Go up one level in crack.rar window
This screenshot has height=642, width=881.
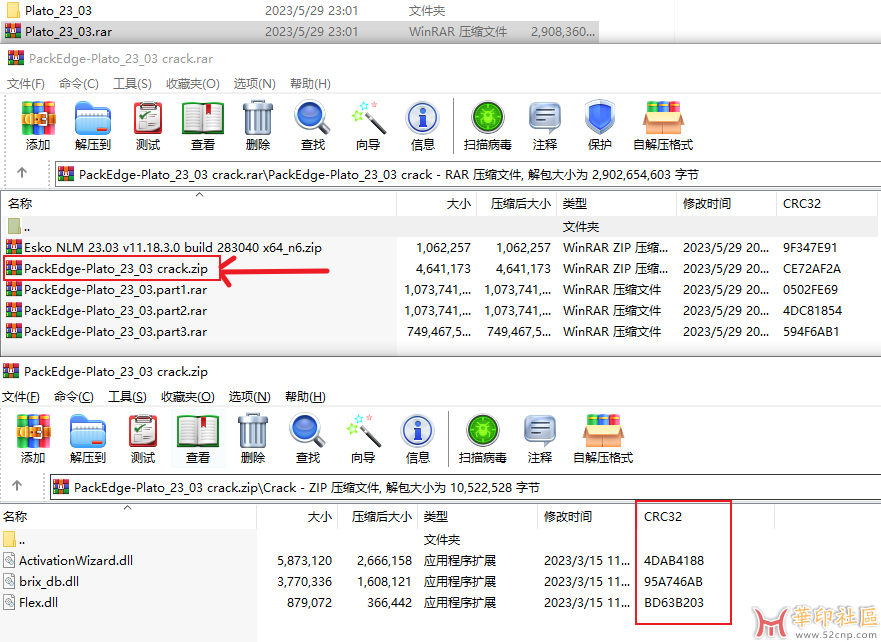tap(22, 173)
